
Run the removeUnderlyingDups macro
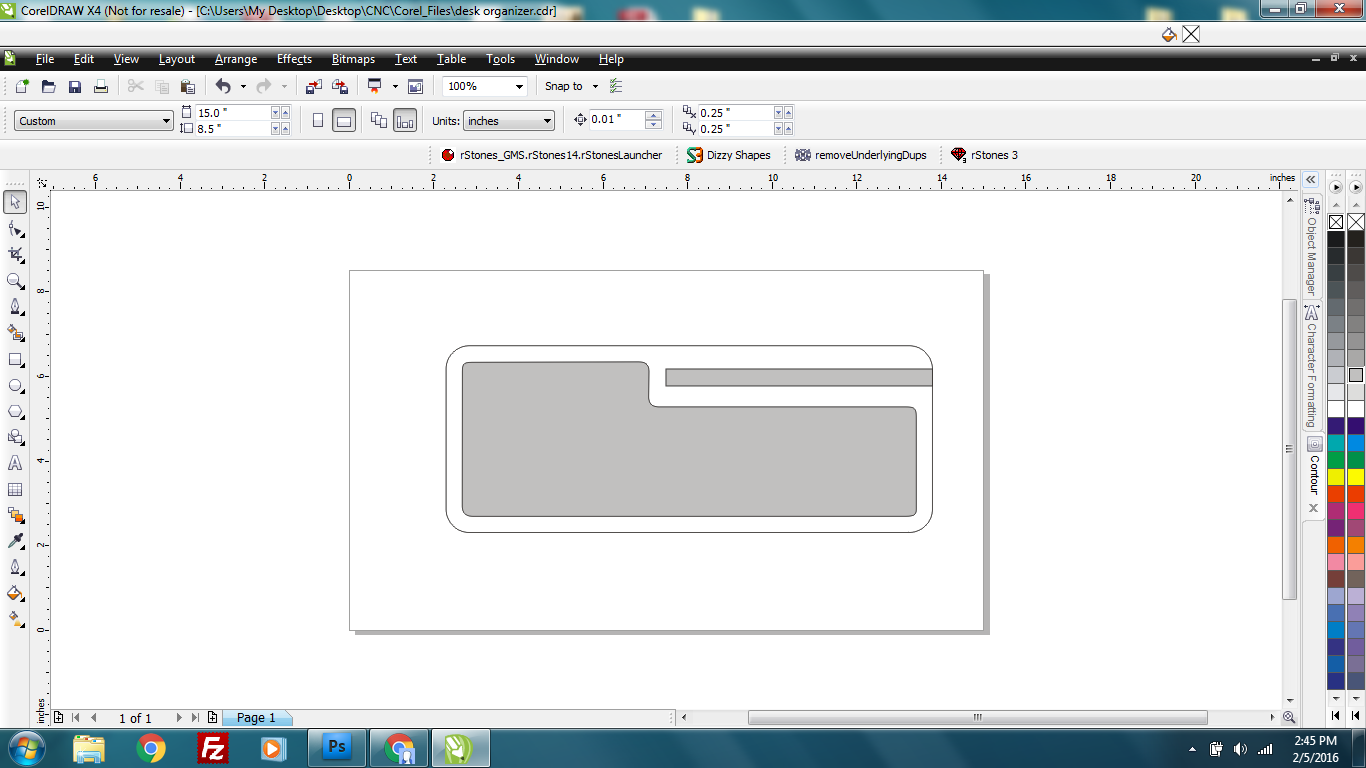[x=861, y=155]
